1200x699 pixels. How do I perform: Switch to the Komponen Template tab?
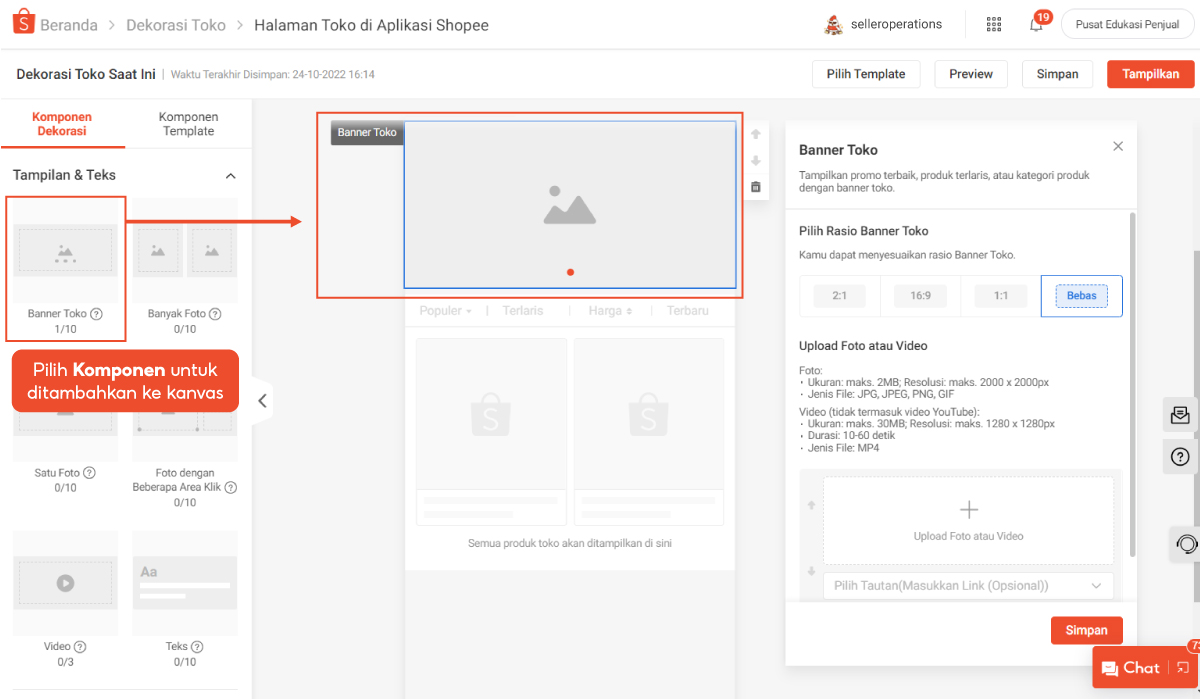(x=188, y=124)
